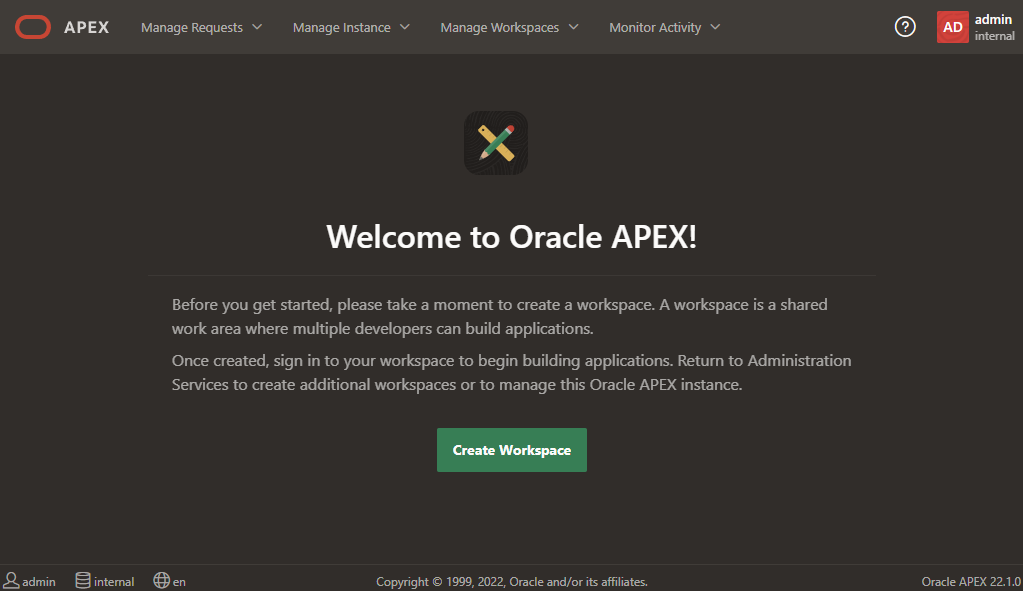Screen dimensions: 1023x591
Task: Expand the Monitor Activity chevron arrow
Action: (715, 27)
